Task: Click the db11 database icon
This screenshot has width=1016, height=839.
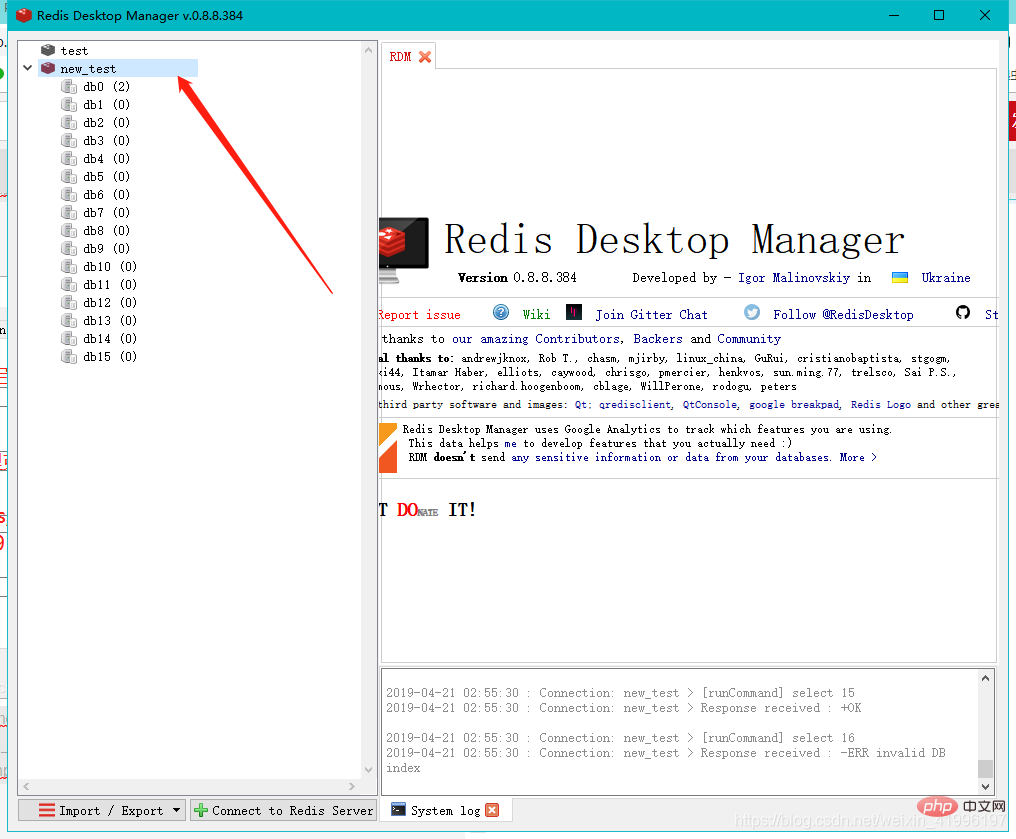Action: [x=69, y=284]
